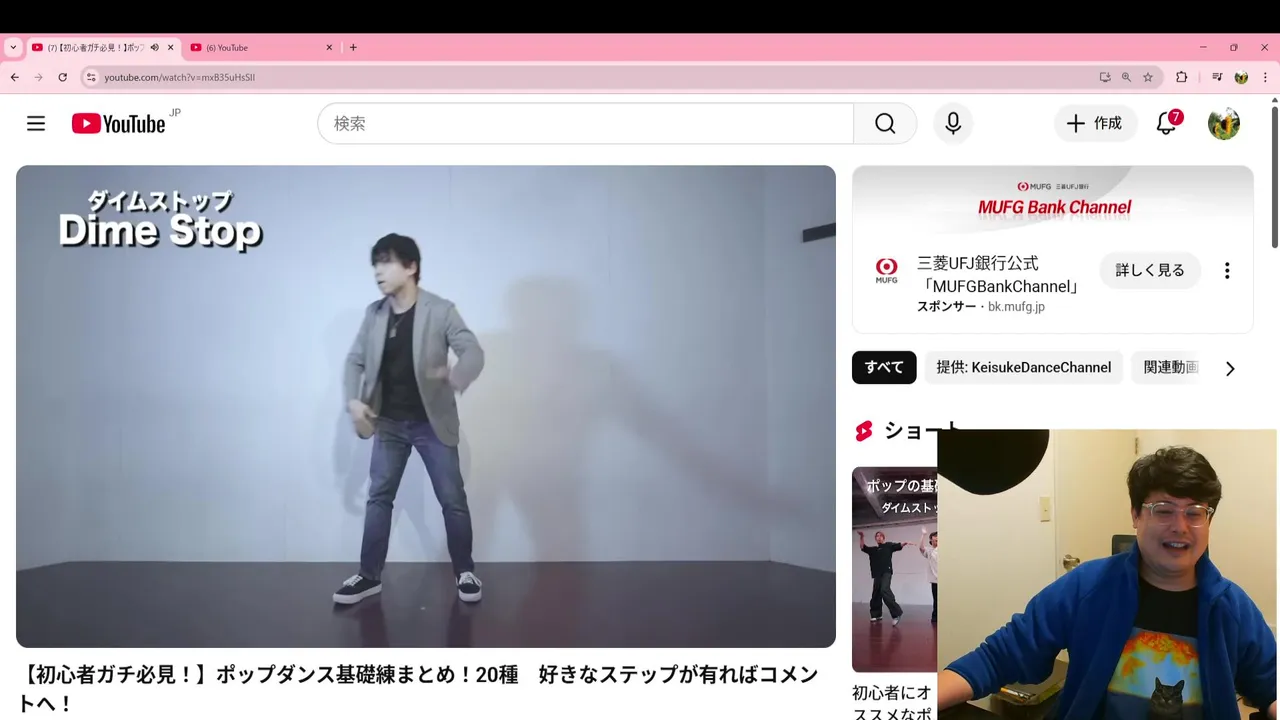The height and width of the screenshot is (720, 1280).
Task: Select the すべて filter chip
Action: (884, 367)
